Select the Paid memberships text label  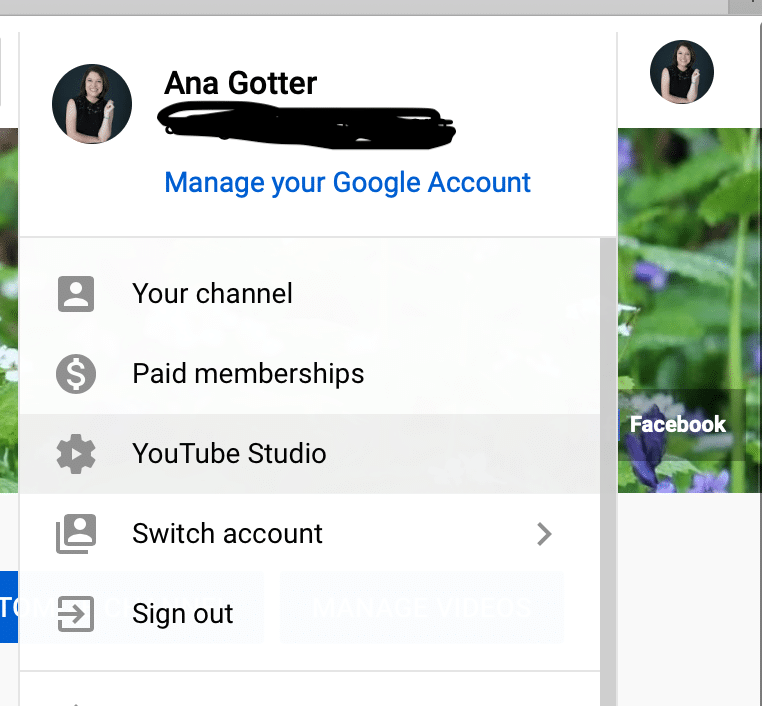(x=248, y=374)
